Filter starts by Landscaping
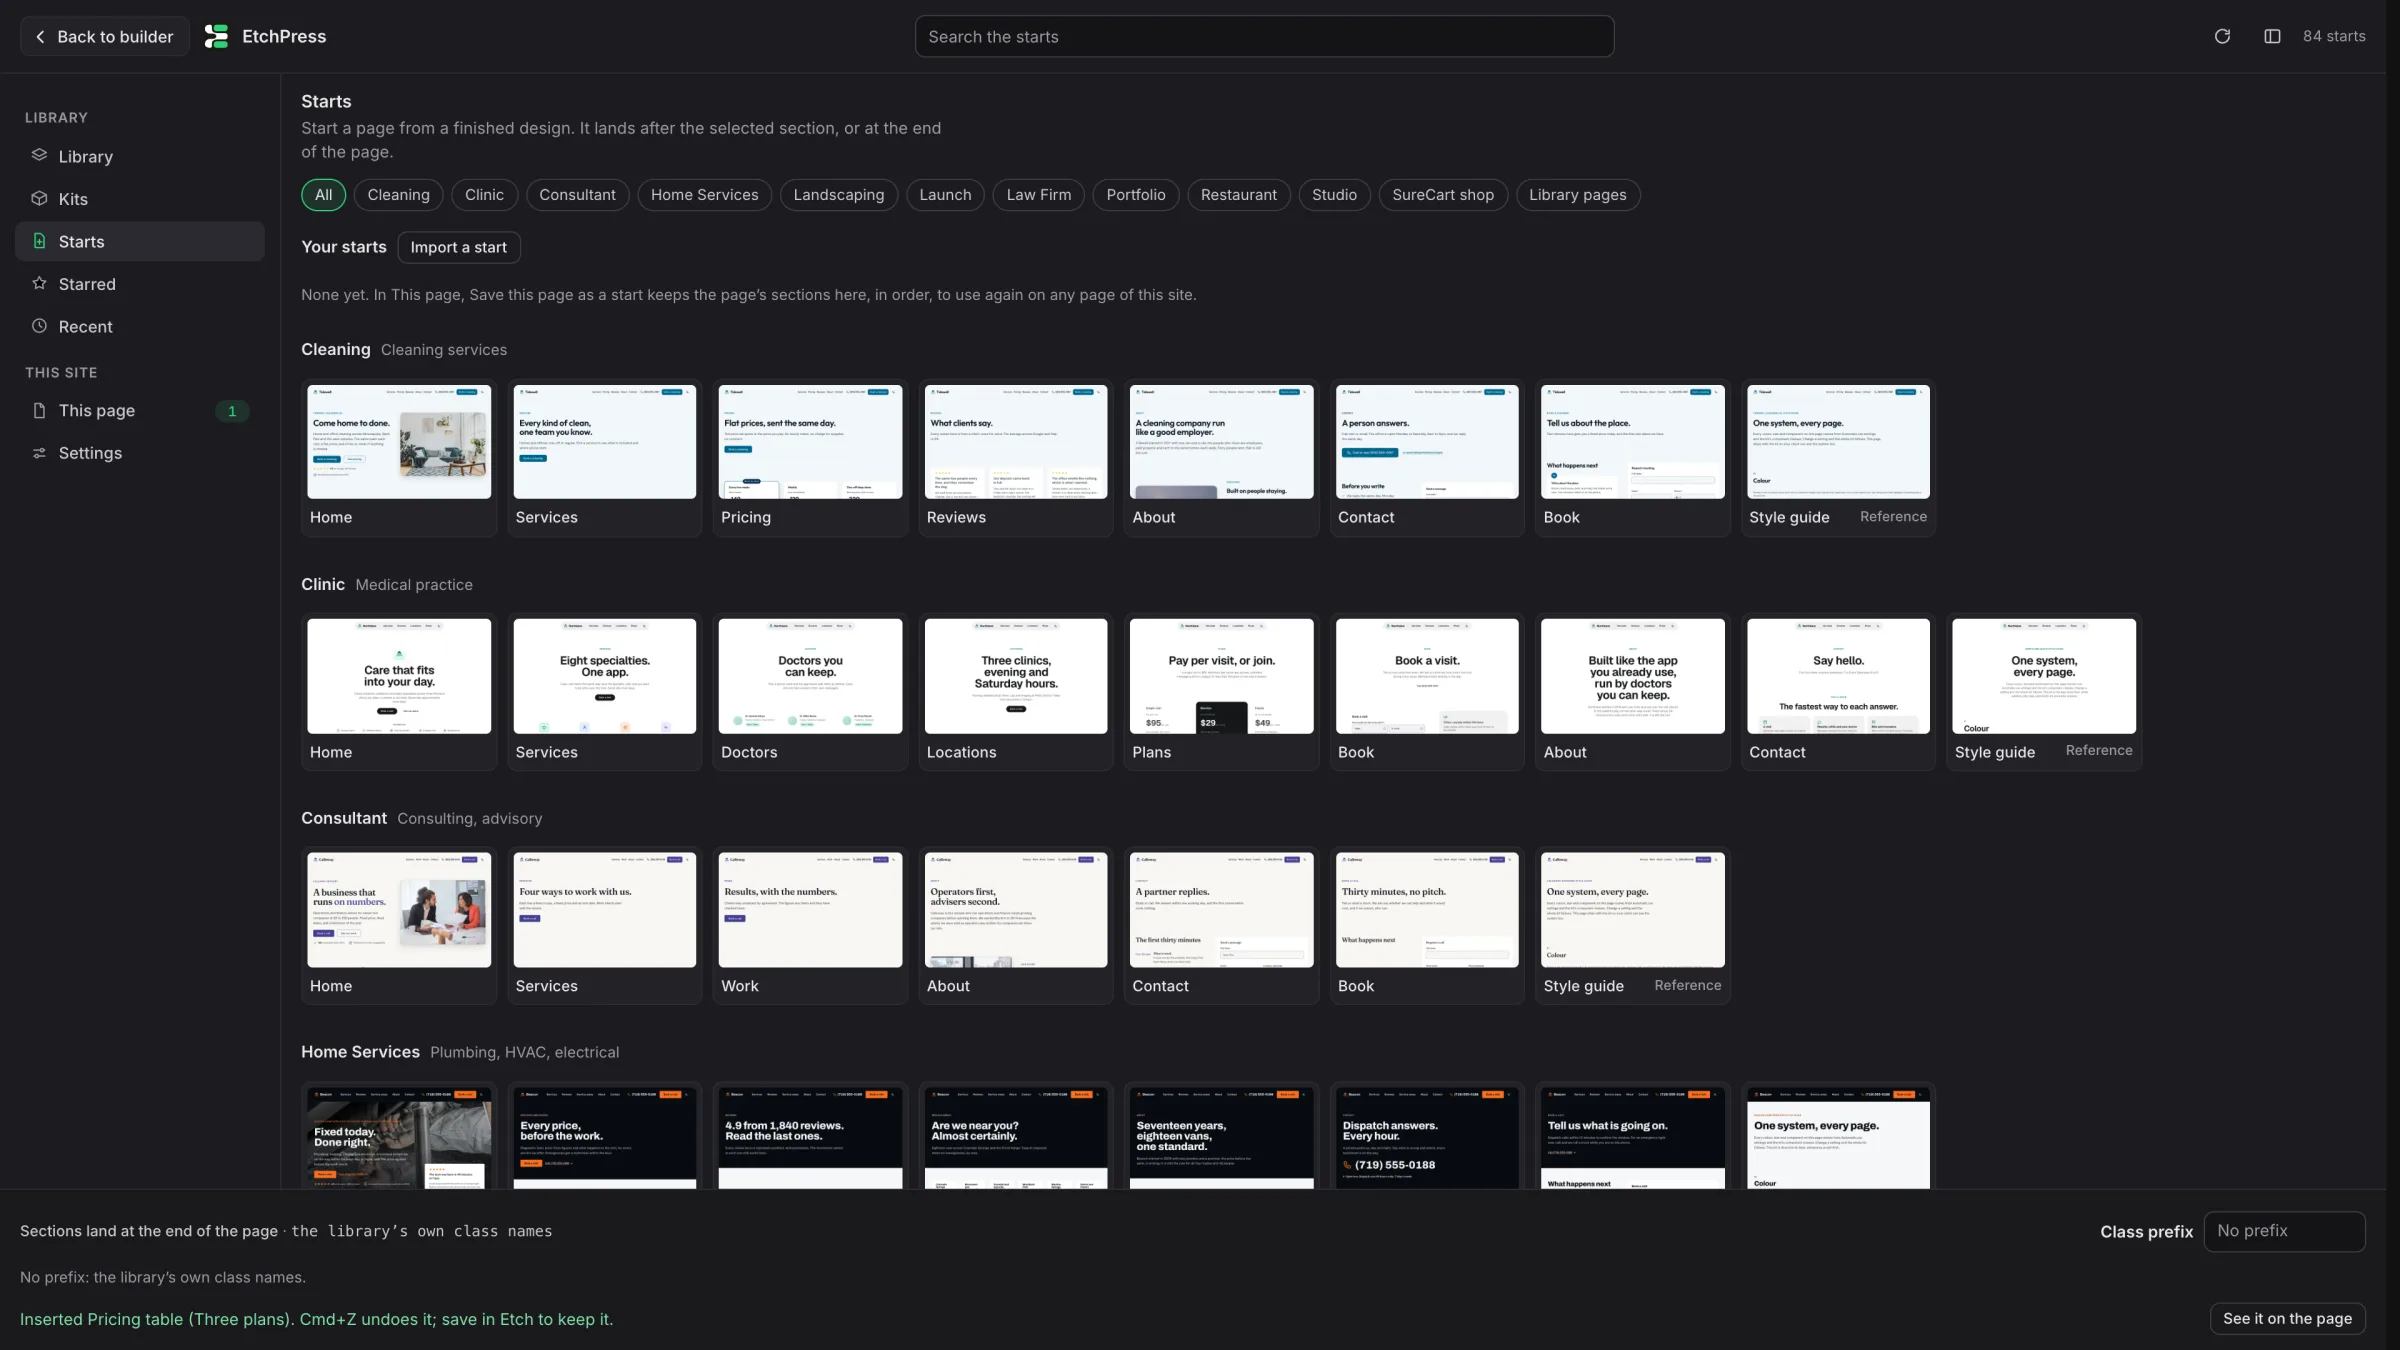The height and width of the screenshot is (1350, 2400). click(838, 195)
